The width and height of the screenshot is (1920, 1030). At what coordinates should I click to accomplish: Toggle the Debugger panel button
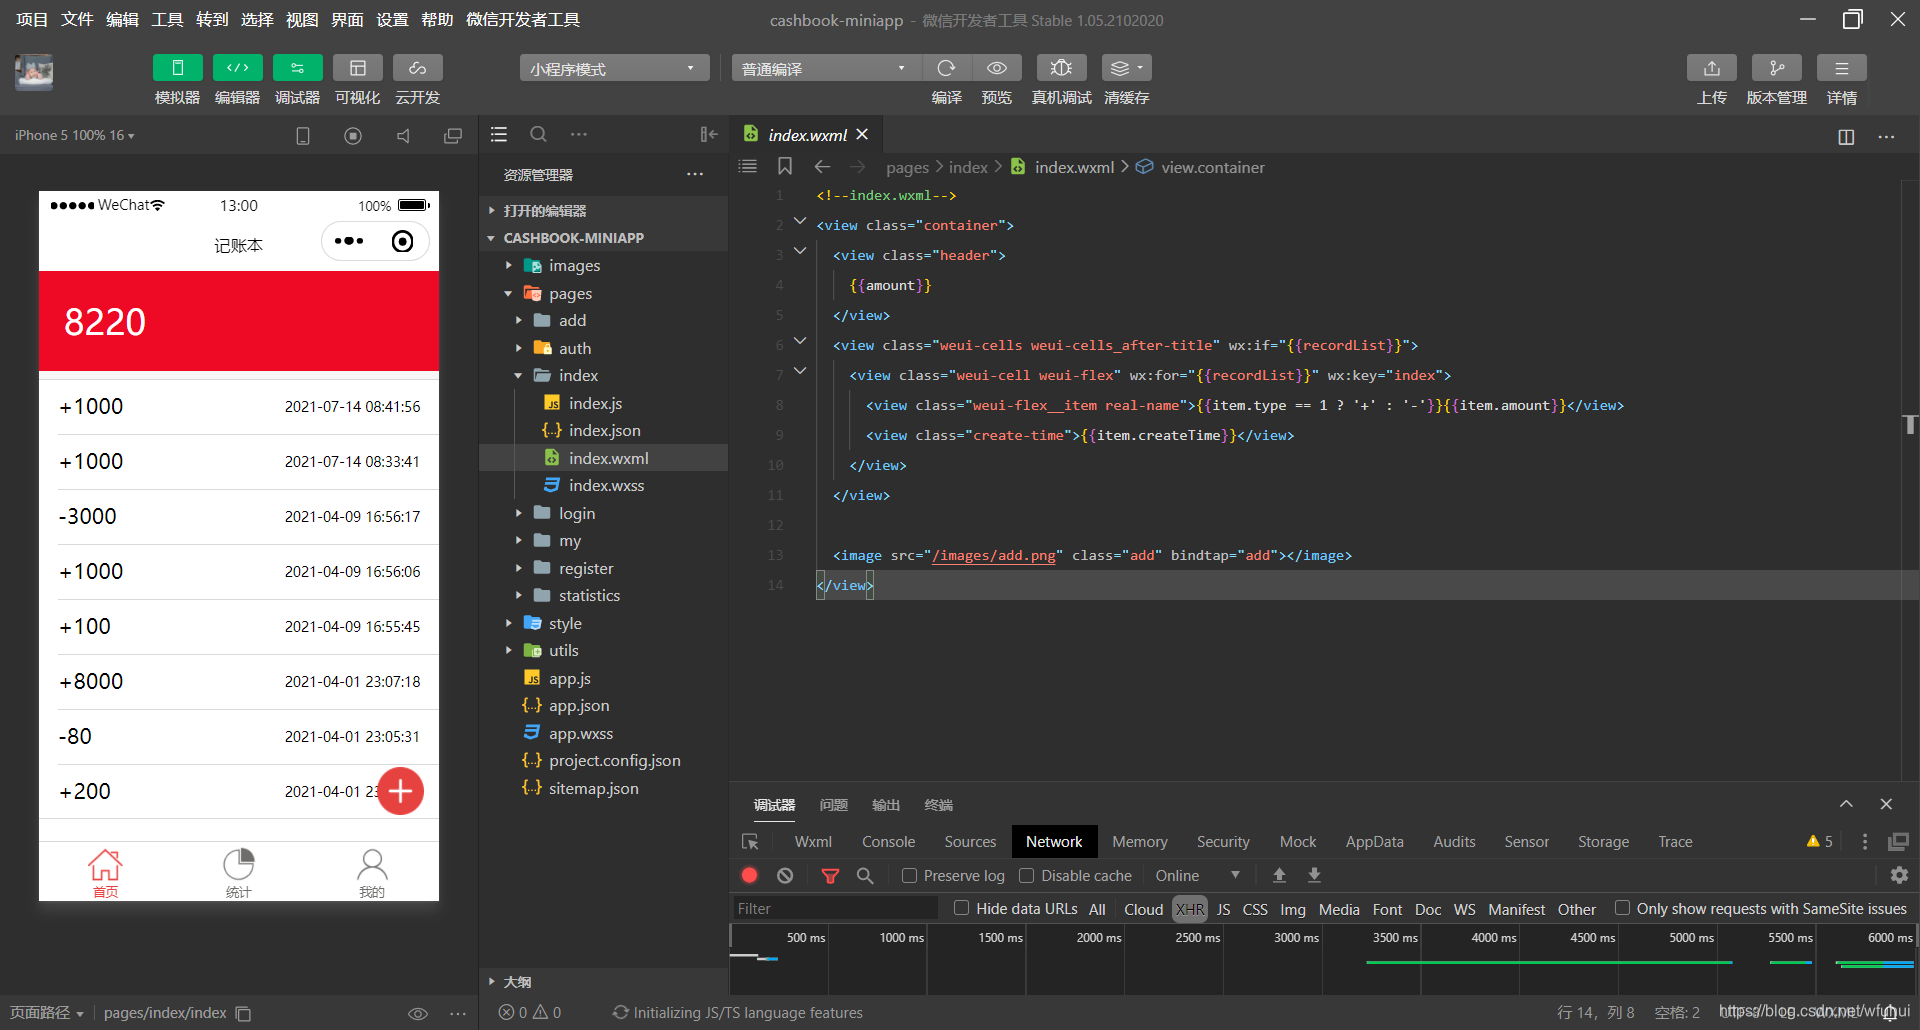297,68
